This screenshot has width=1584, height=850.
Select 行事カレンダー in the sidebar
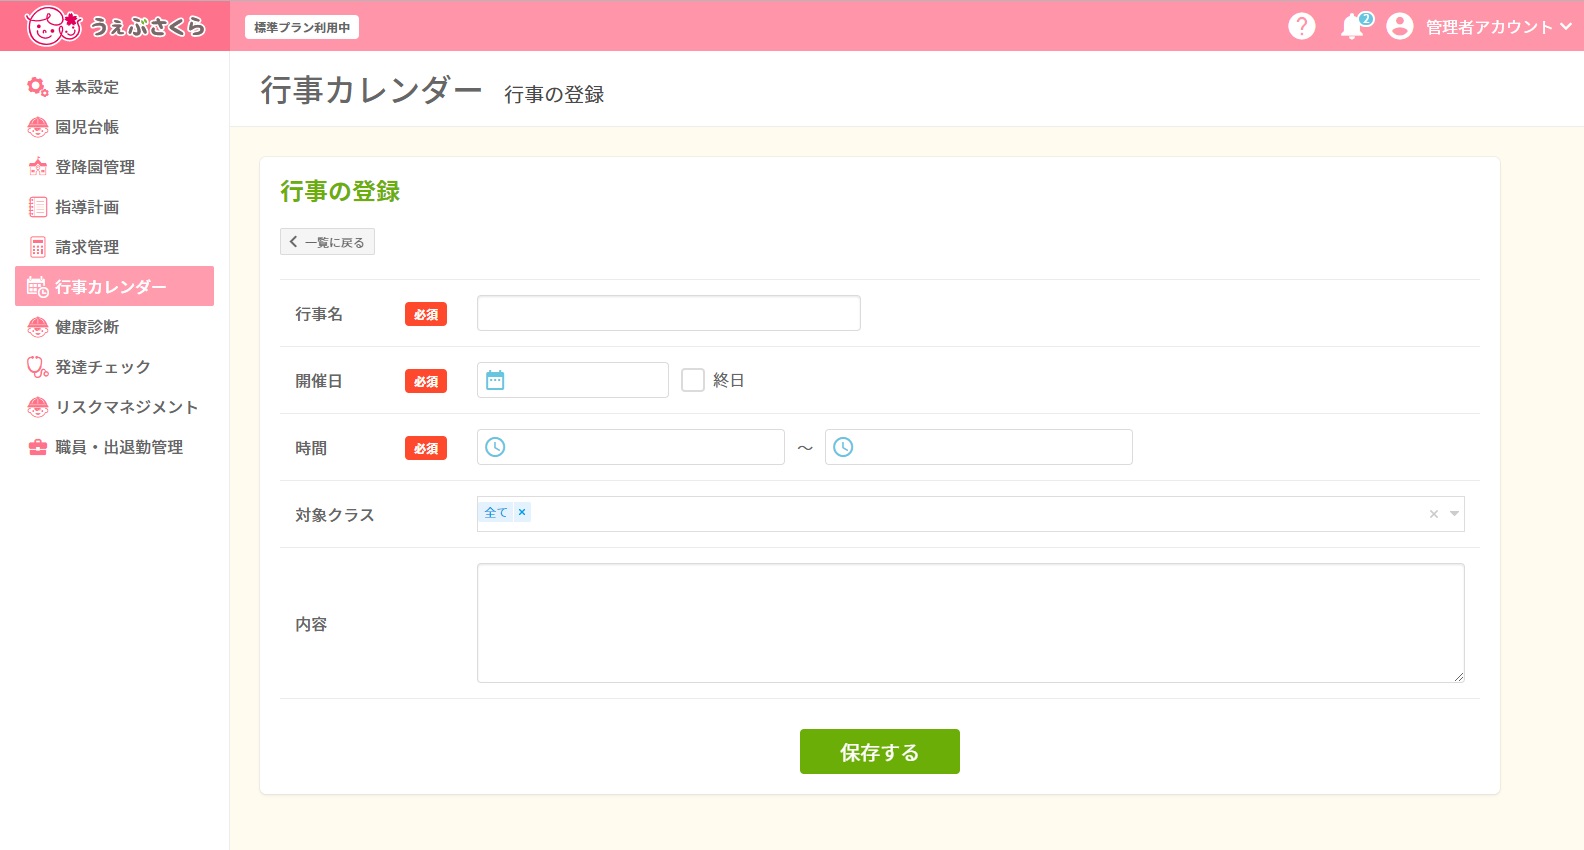[x=114, y=286]
